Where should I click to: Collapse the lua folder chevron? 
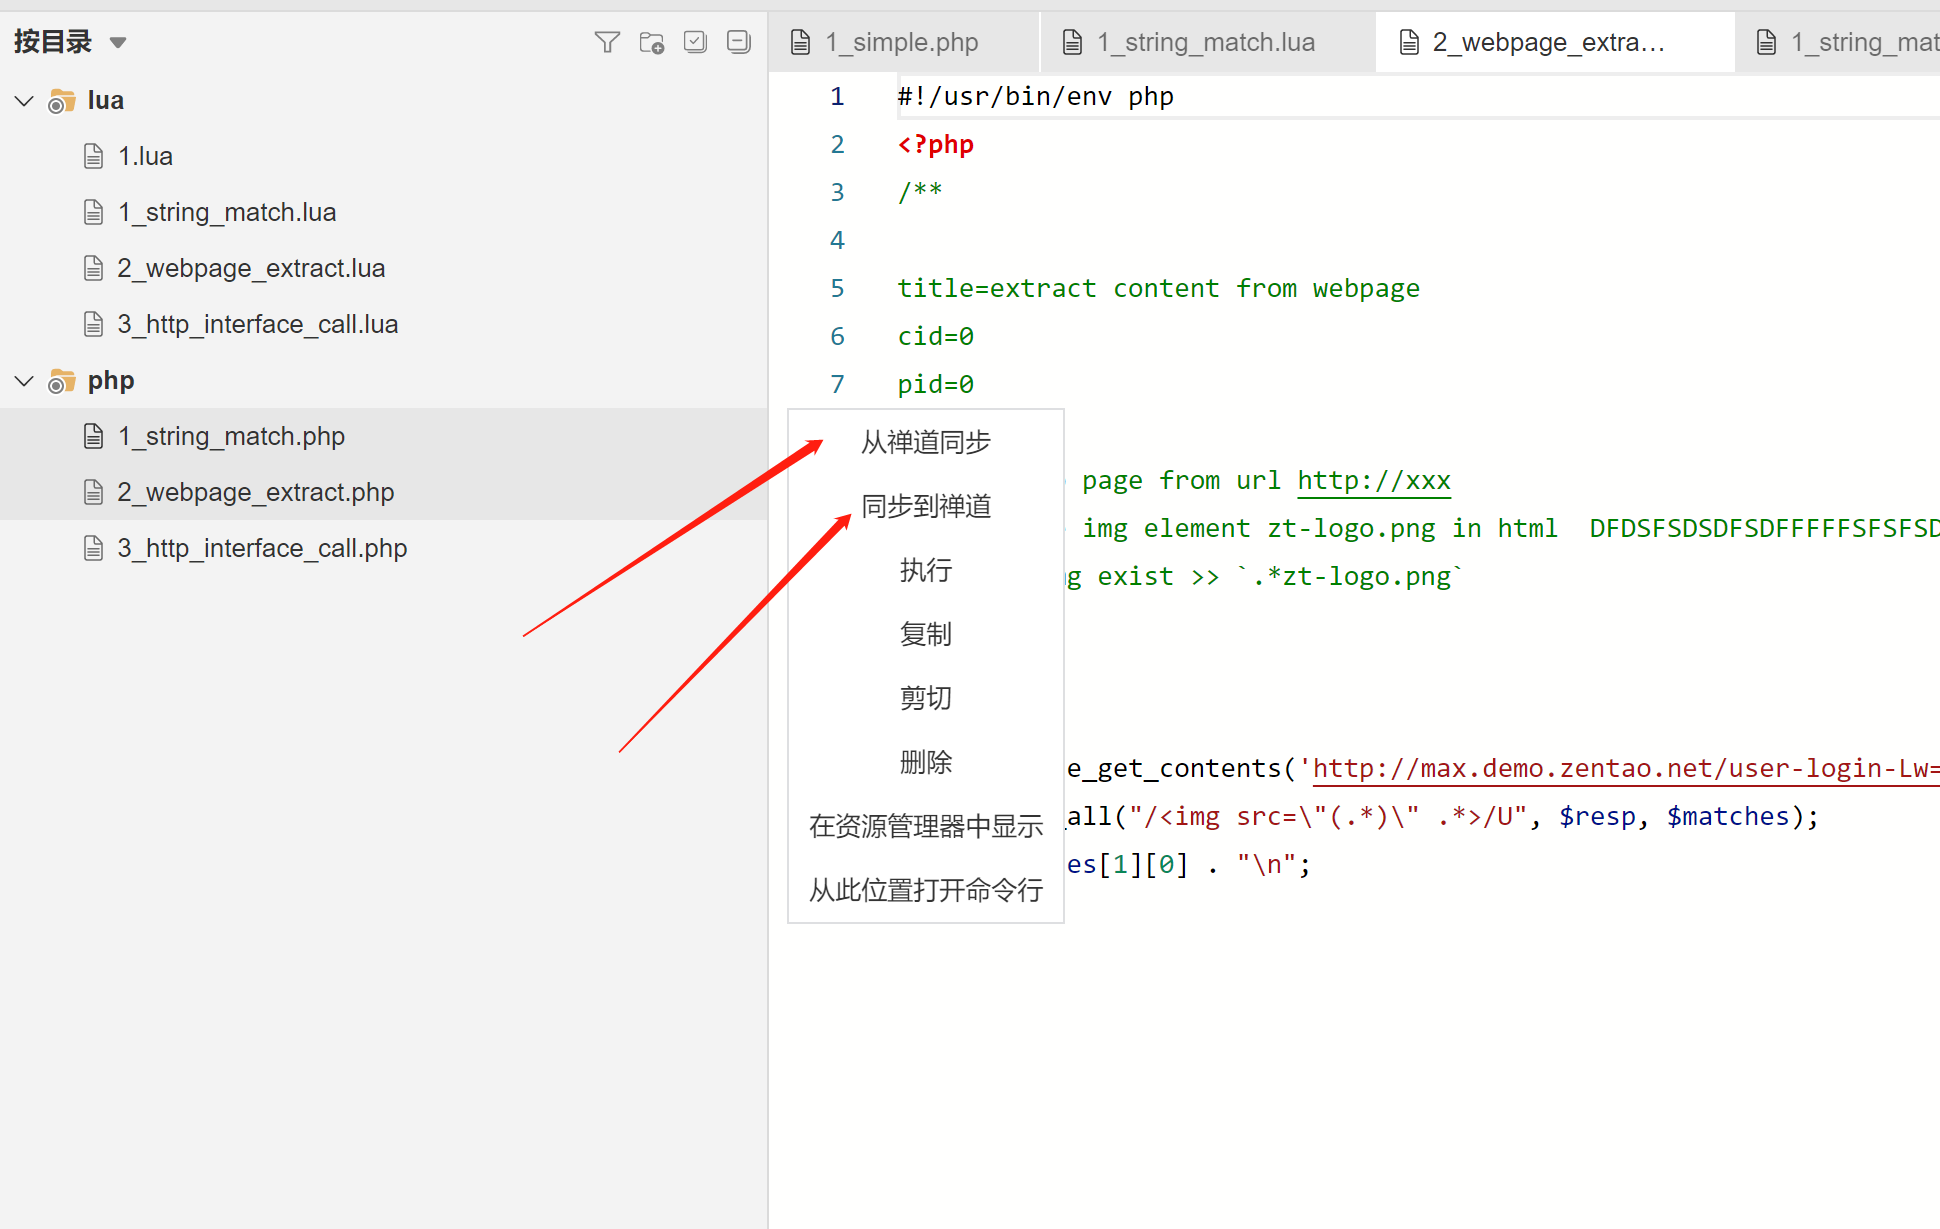click(x=25, y=101)
